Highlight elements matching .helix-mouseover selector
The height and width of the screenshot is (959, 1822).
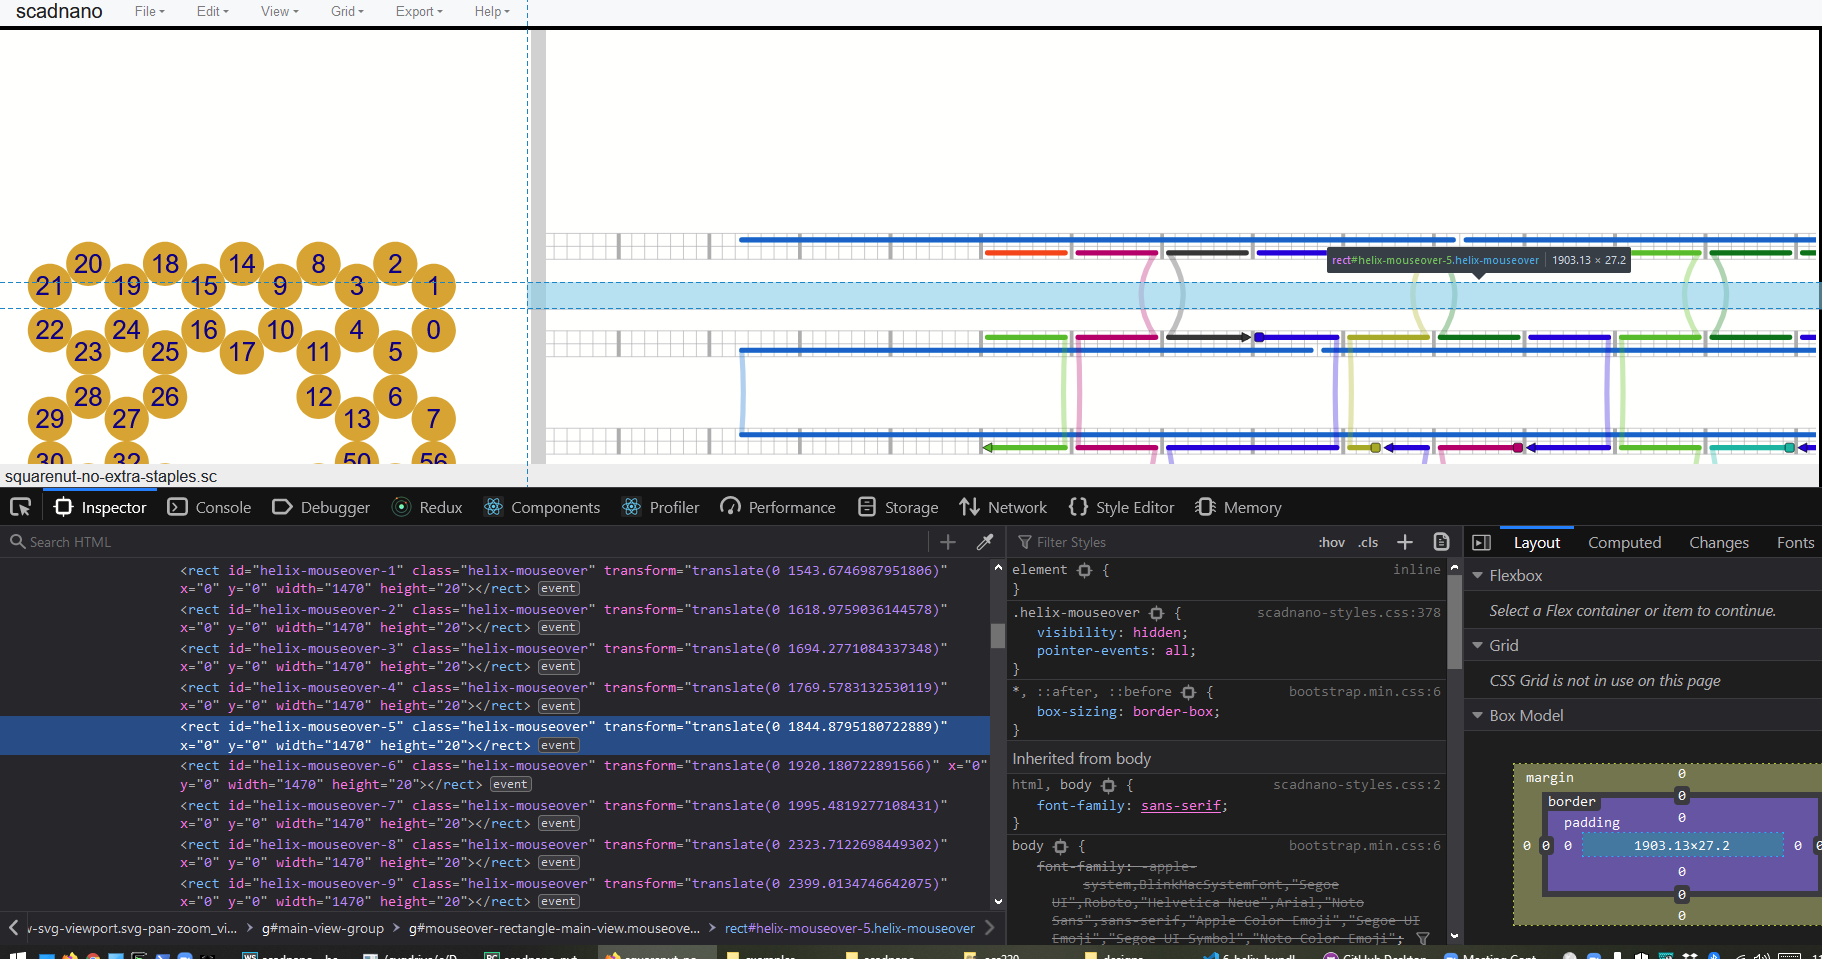(x=1157, y=613)
